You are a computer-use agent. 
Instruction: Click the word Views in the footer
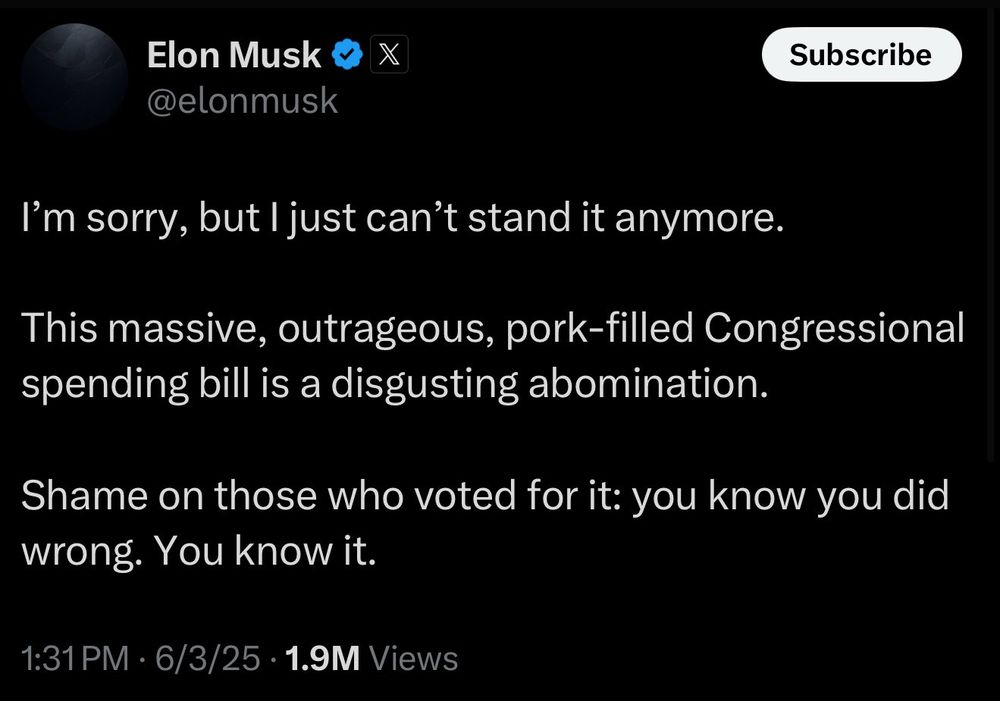[x=413, y=658]
